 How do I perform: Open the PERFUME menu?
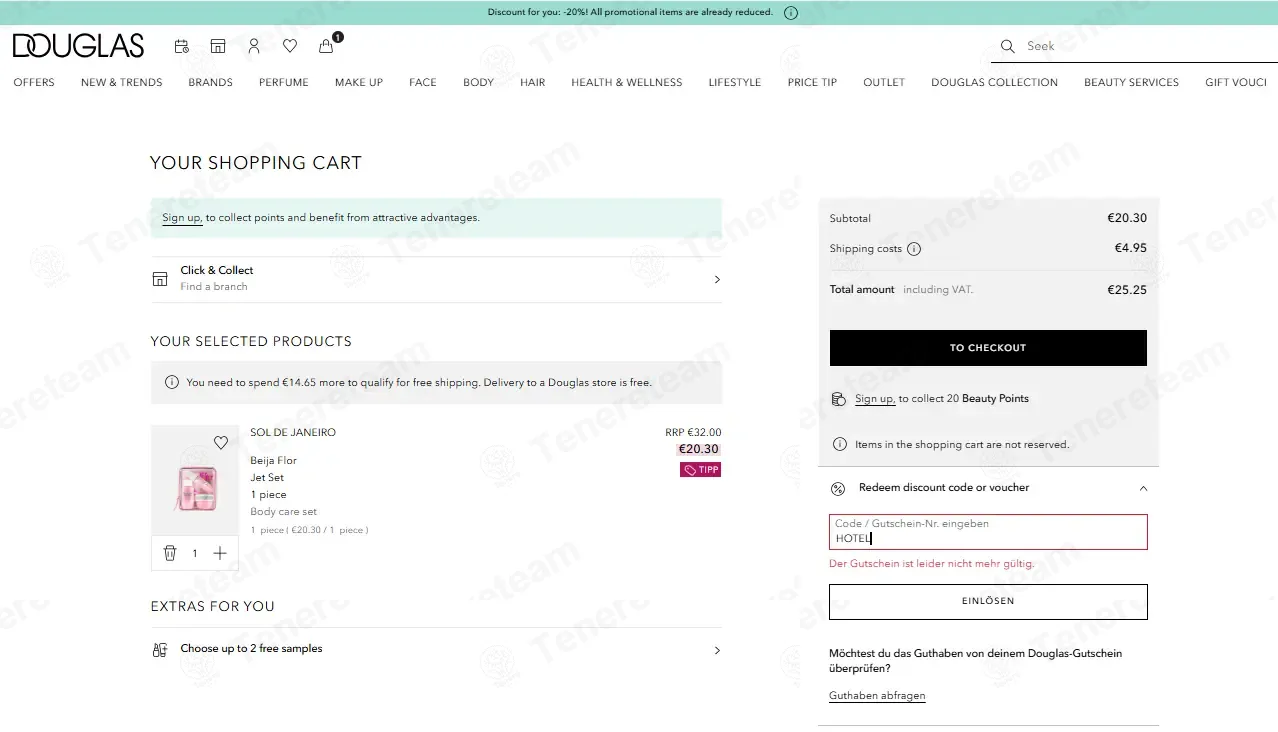pos(284,82)
